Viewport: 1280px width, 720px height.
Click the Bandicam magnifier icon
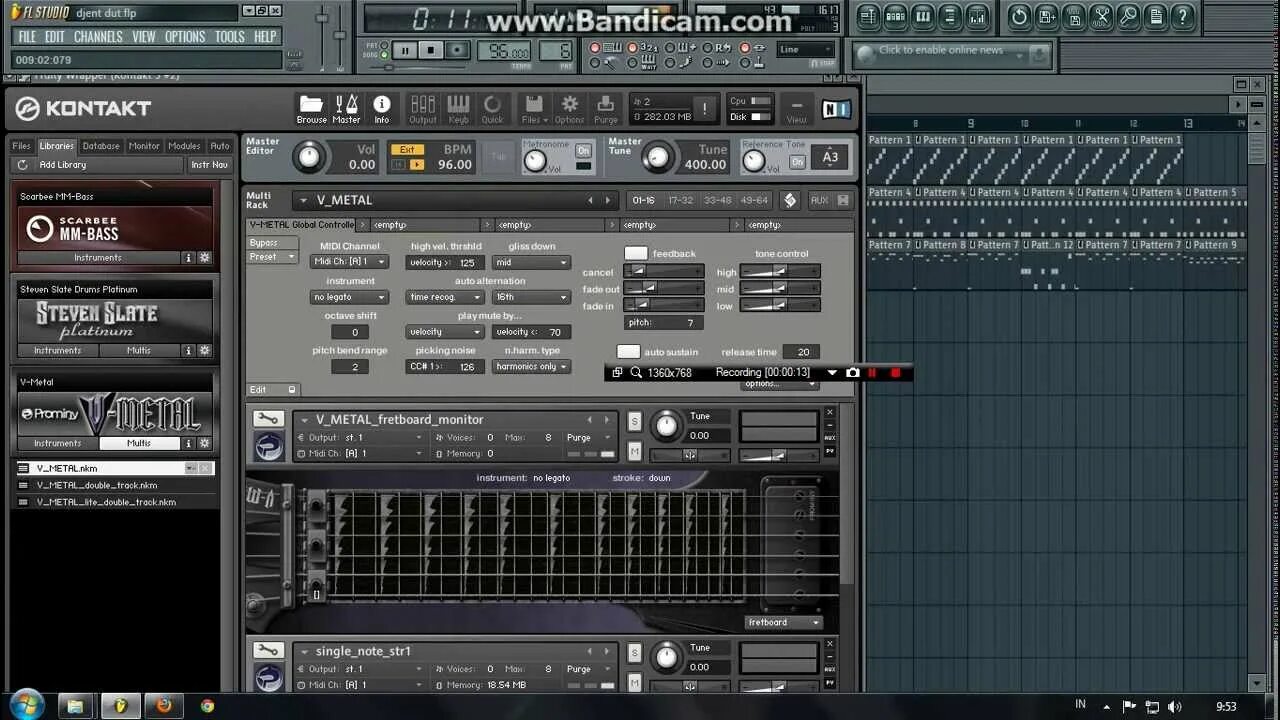pyautogui.click(x=636, y=373)
